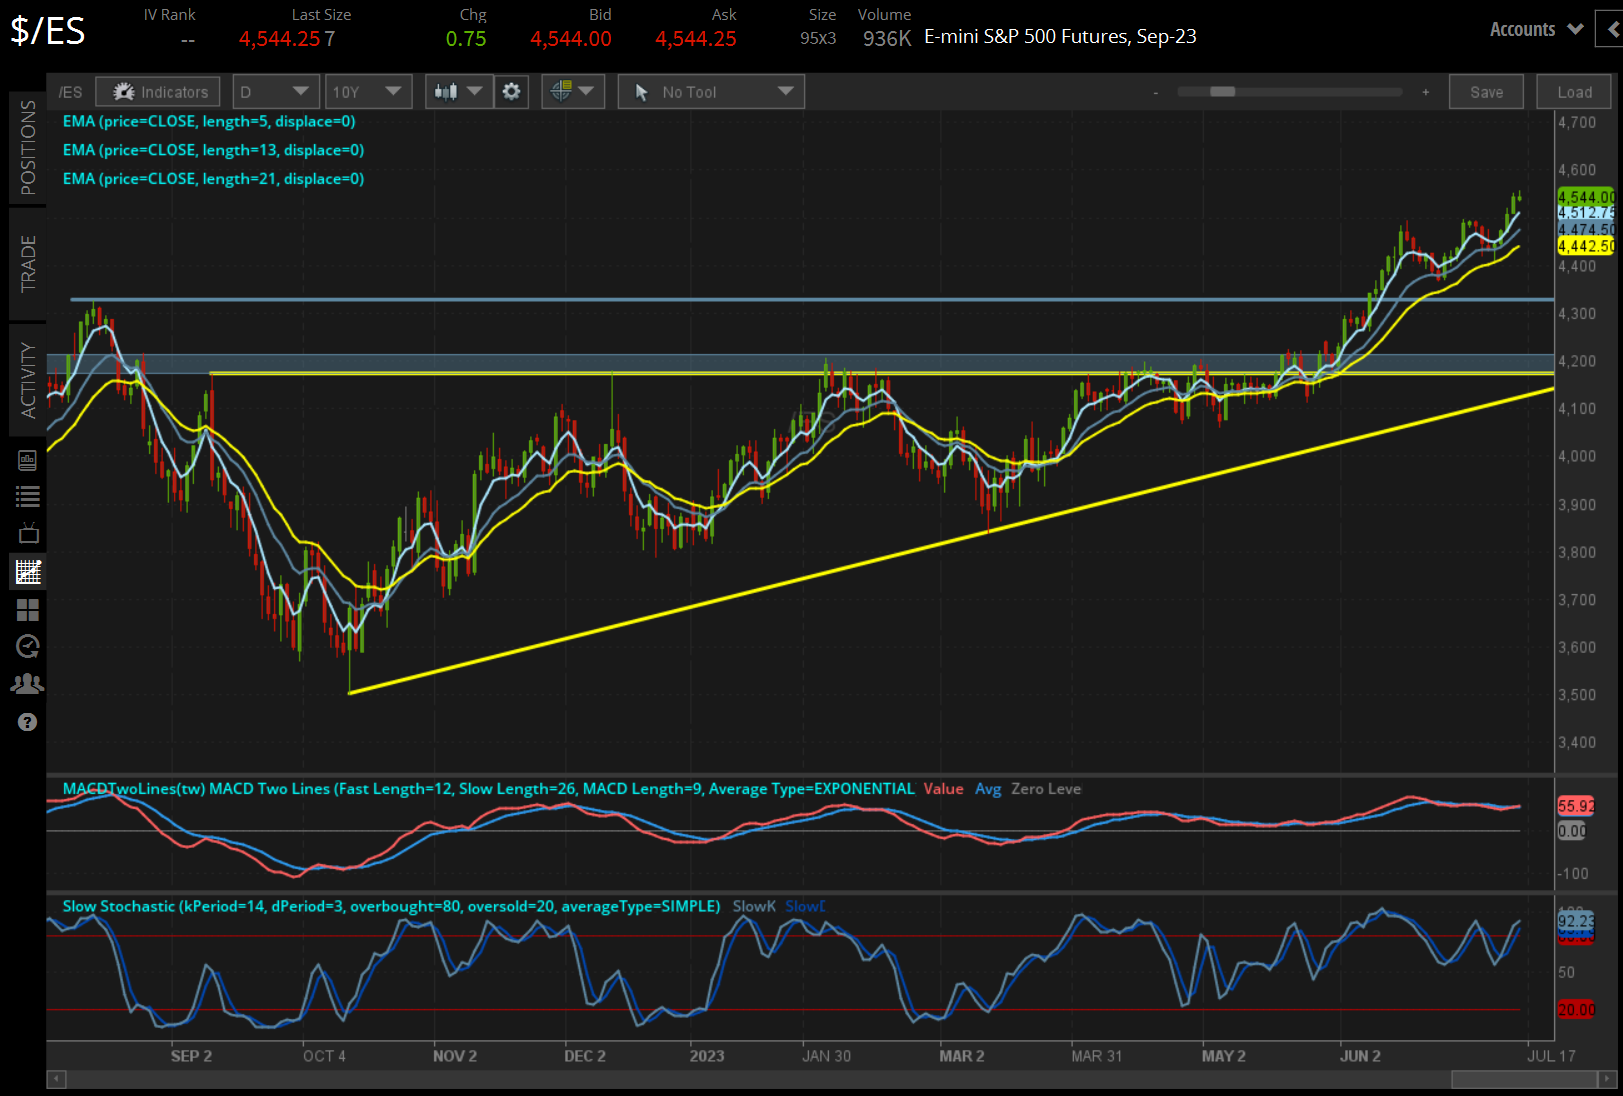Open the D aggregation period dropdown

click(275, 91)
